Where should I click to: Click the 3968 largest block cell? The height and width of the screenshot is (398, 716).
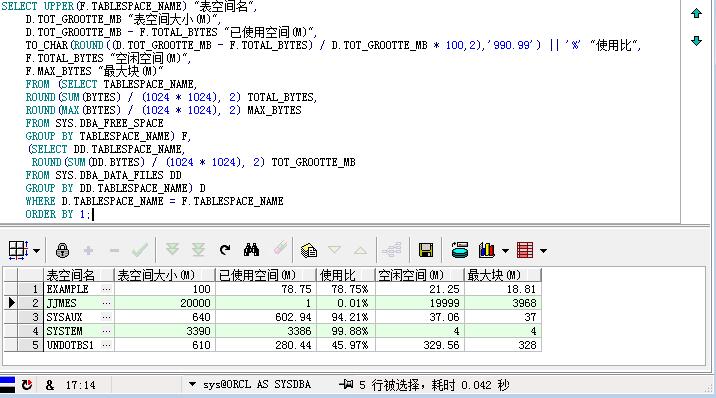(x=503, y=303)
